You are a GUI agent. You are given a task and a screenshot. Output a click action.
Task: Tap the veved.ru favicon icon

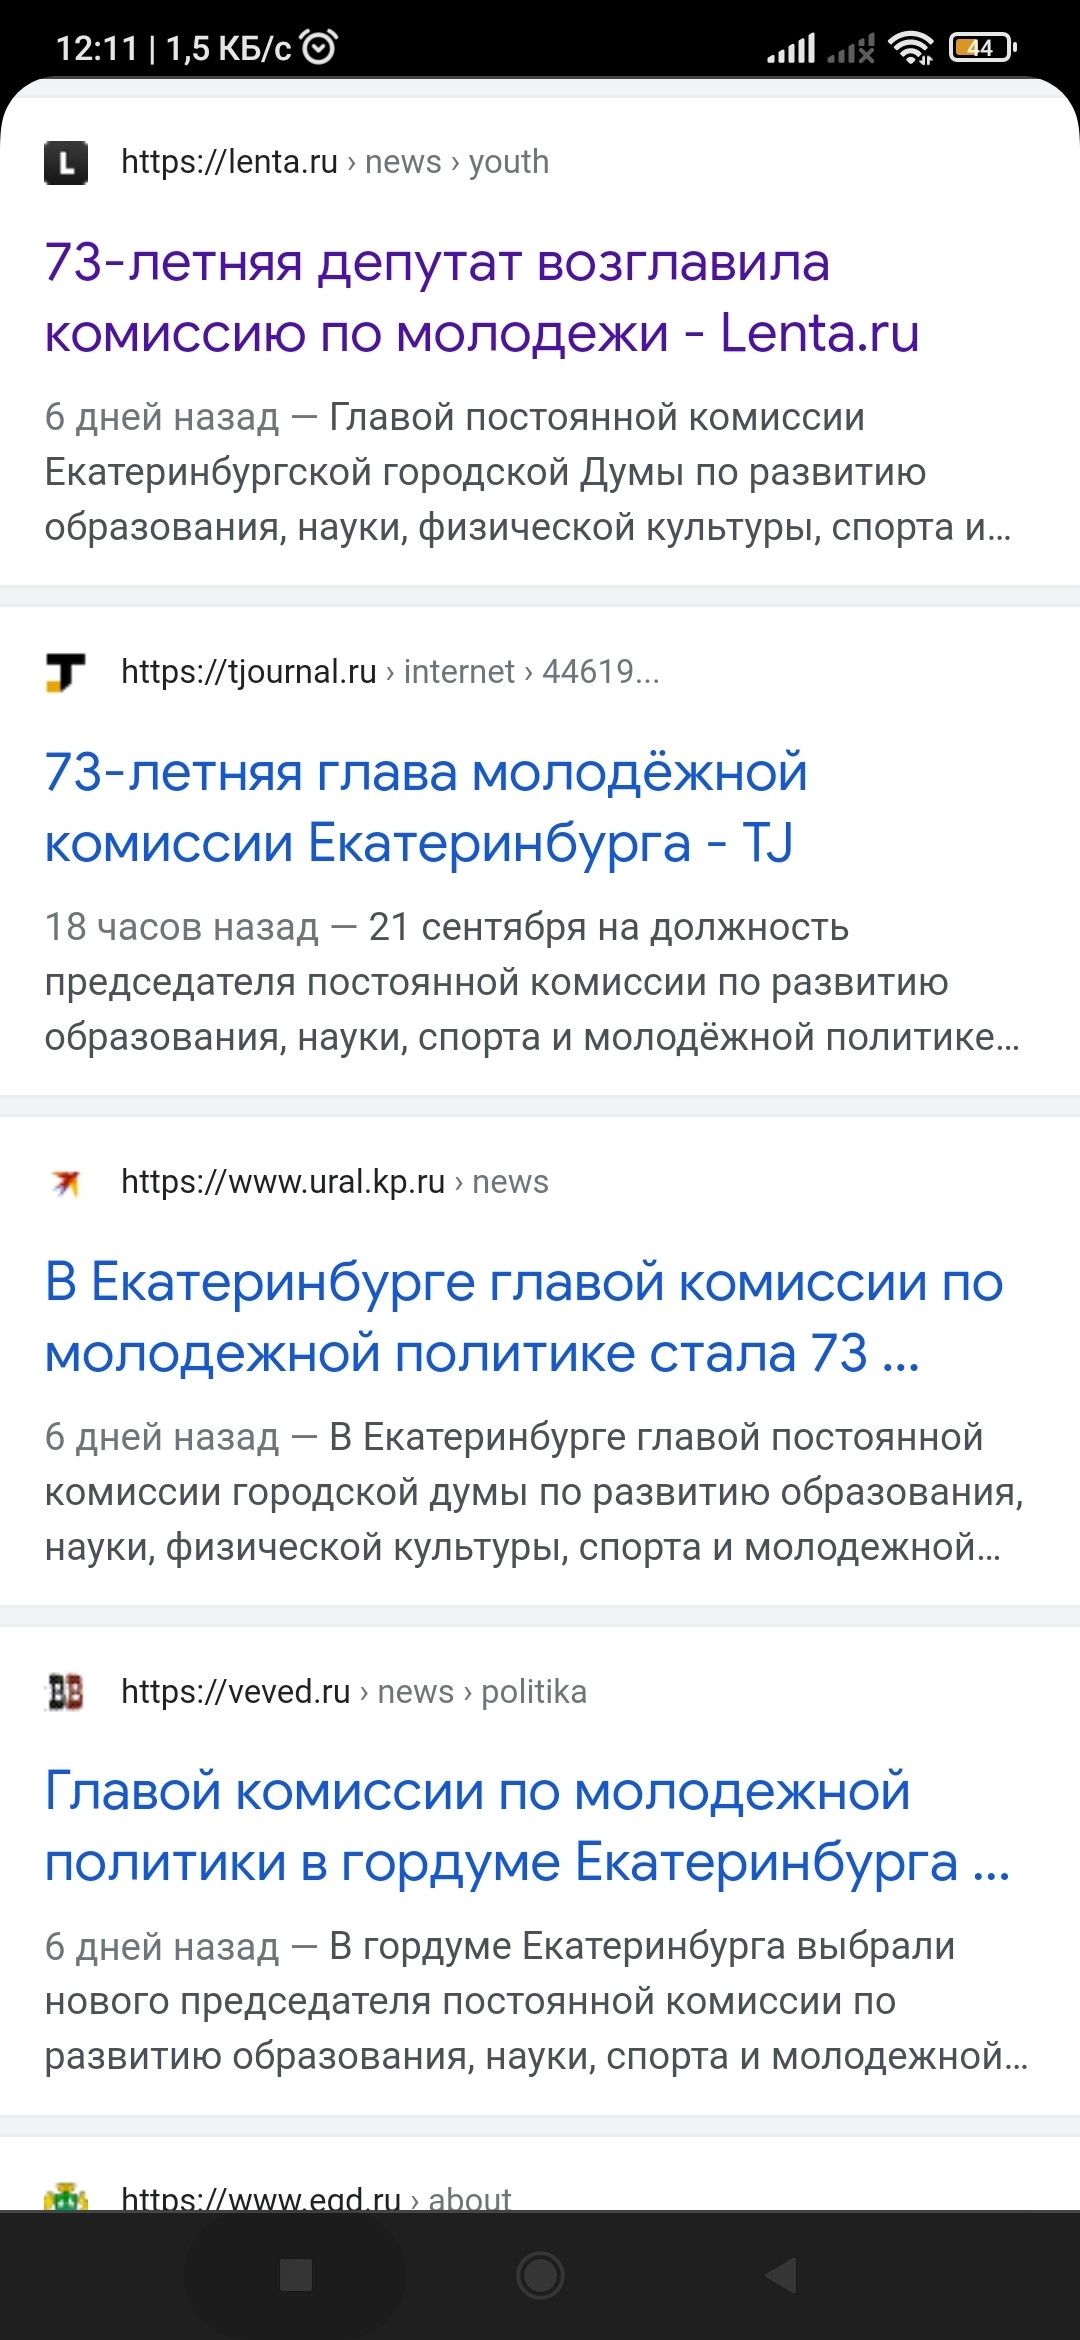(66, 1692)
